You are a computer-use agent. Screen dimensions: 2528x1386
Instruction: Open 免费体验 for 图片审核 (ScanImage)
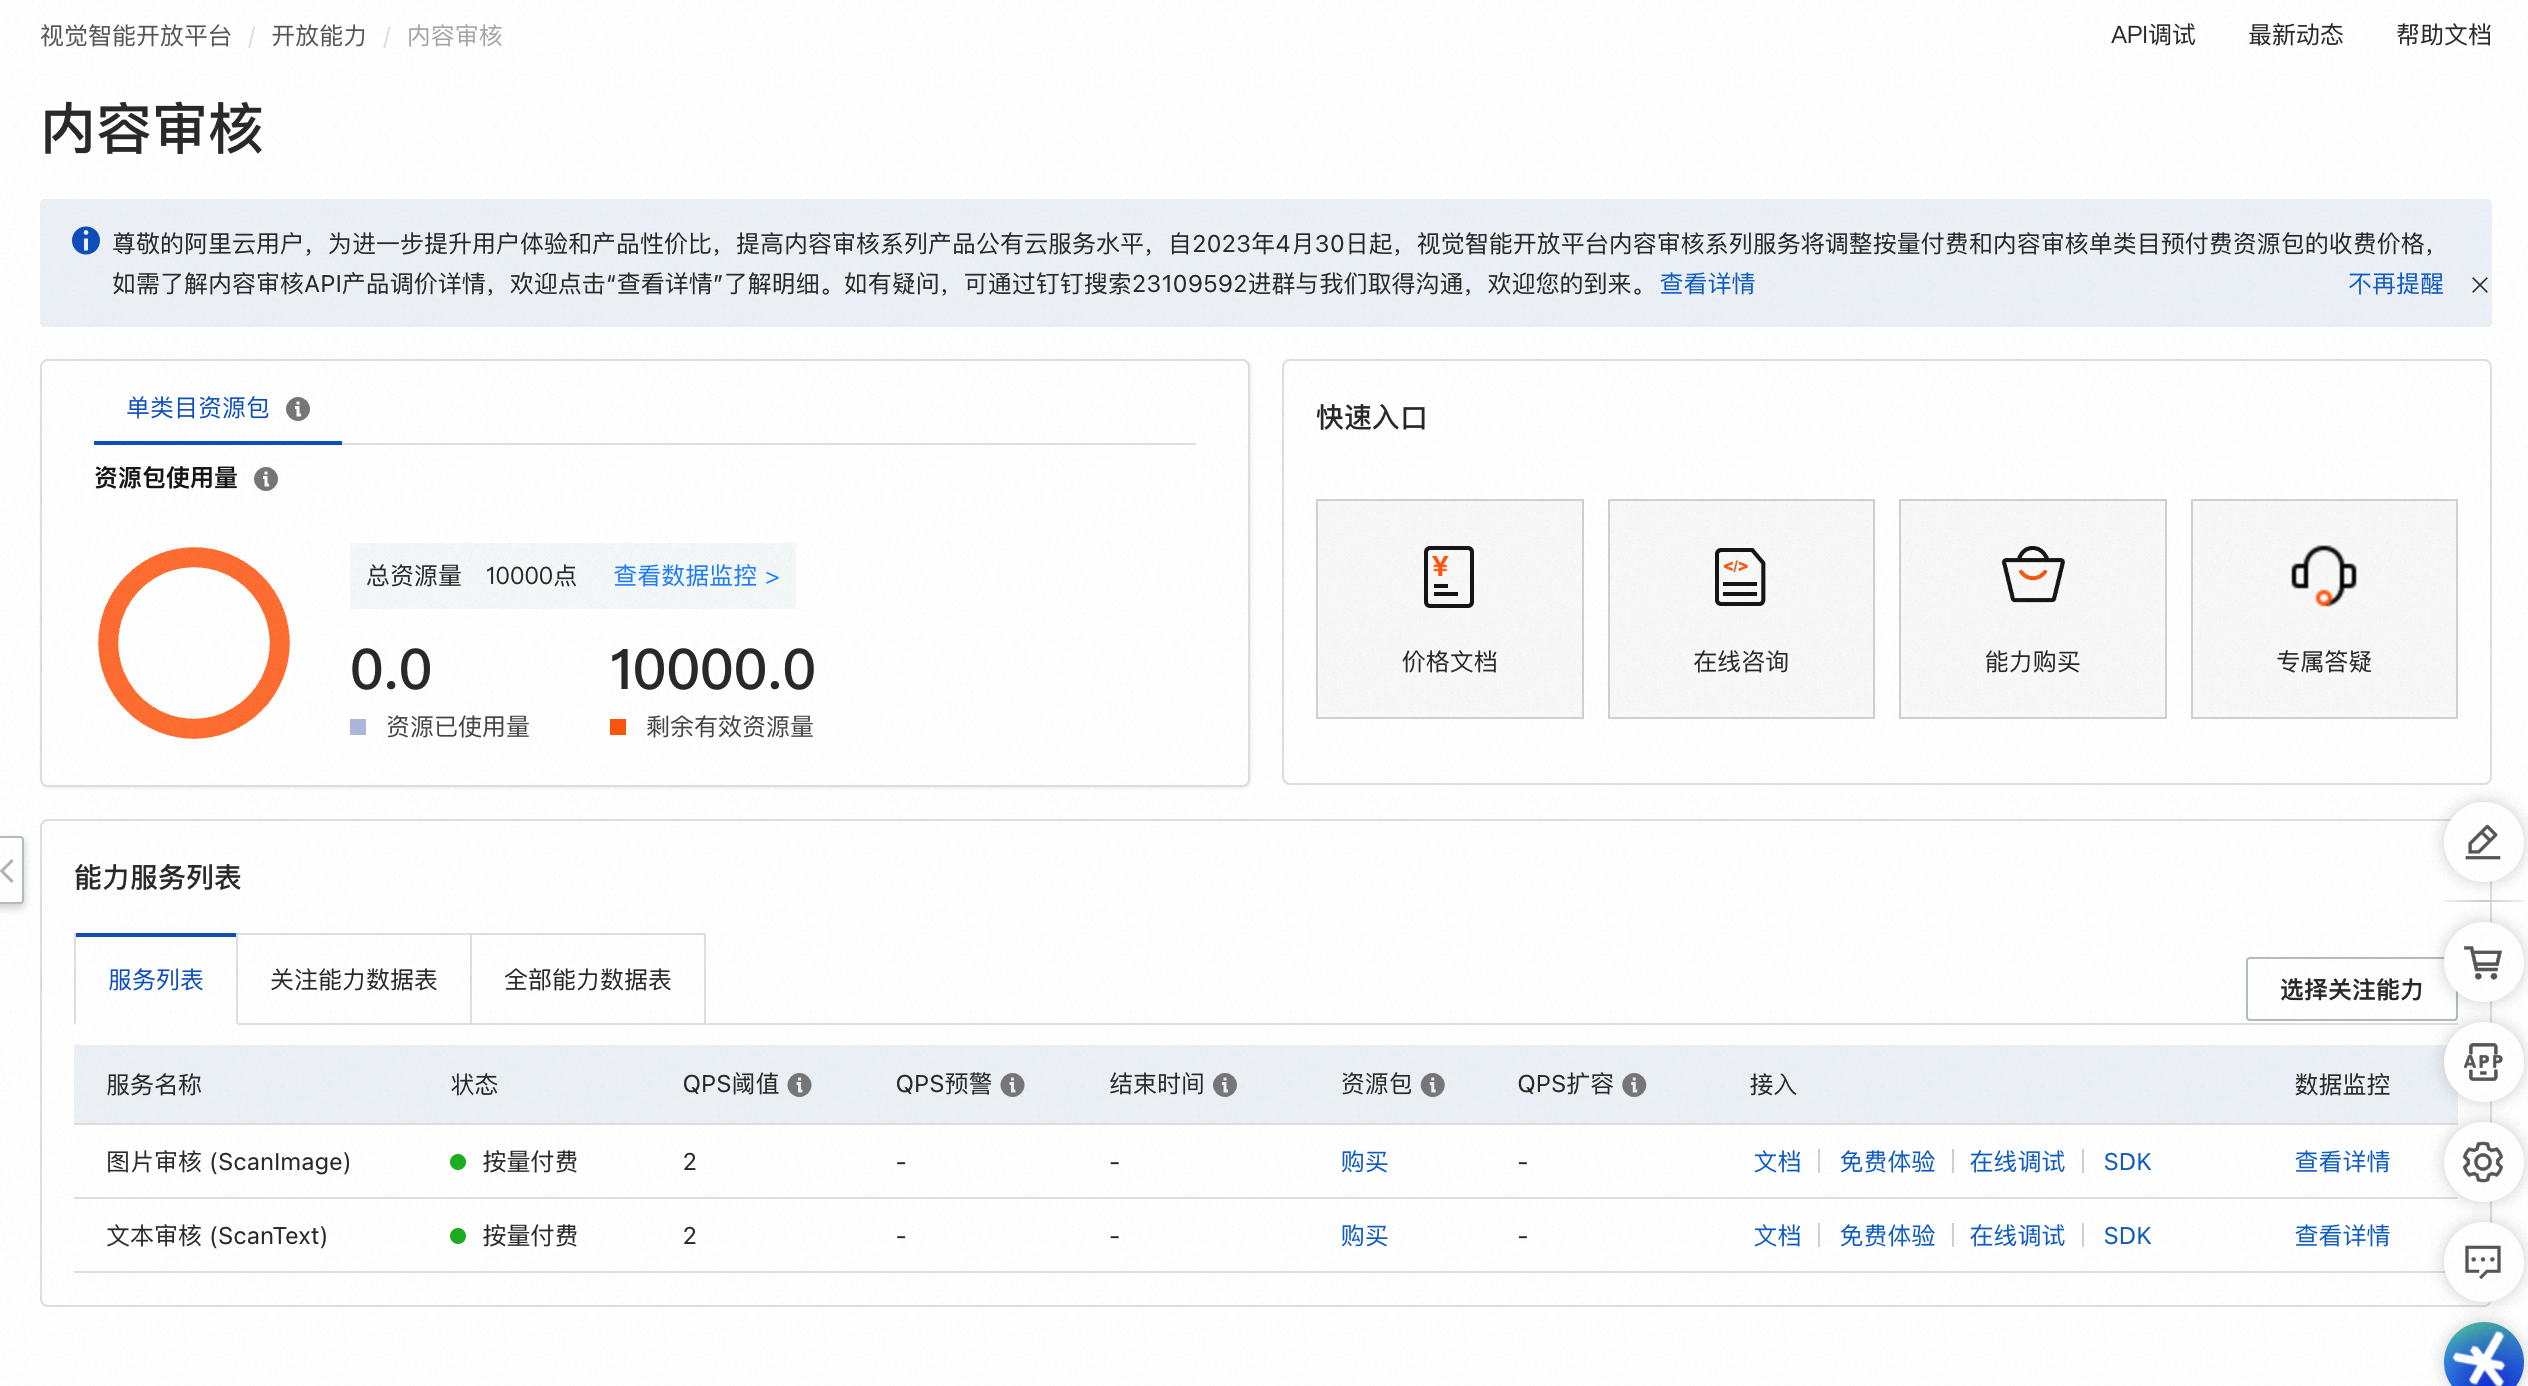tap(1887, 1162)
